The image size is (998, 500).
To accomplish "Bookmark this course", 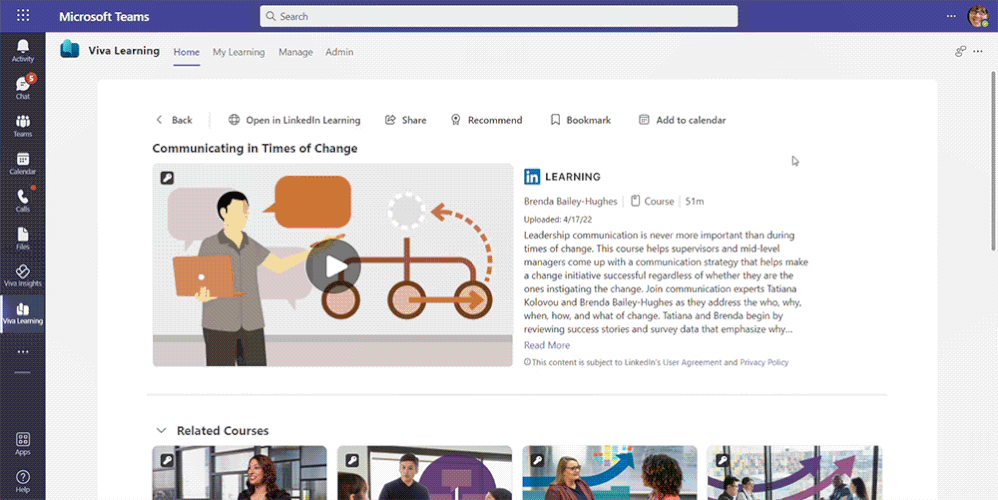I will click(580, 120).
